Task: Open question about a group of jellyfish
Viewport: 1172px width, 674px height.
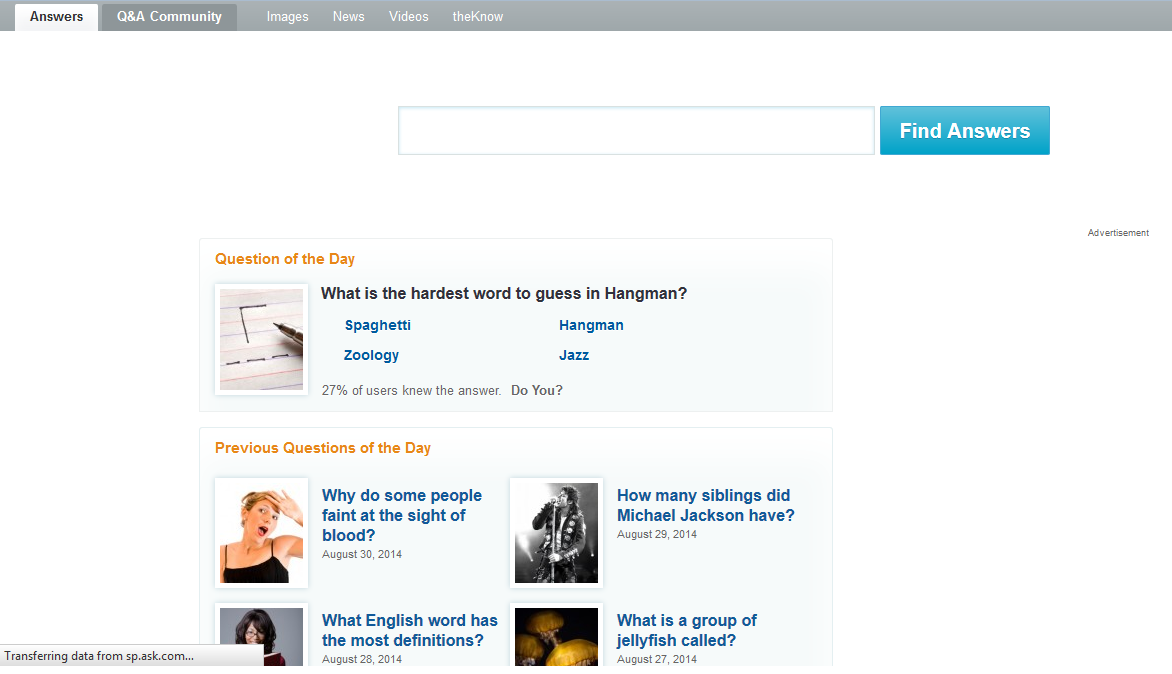Action: [x=686, y=630]
